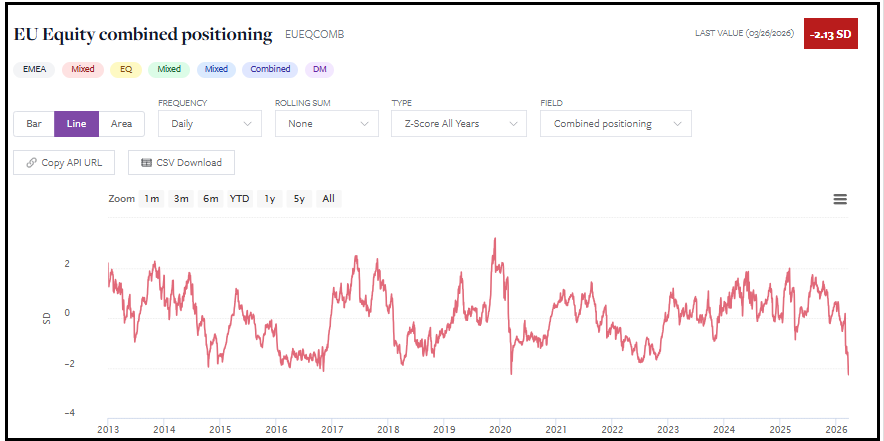Click the link icon in Copy API URL
This screenshot has height=441, width=884.
[x=31, y=162]
